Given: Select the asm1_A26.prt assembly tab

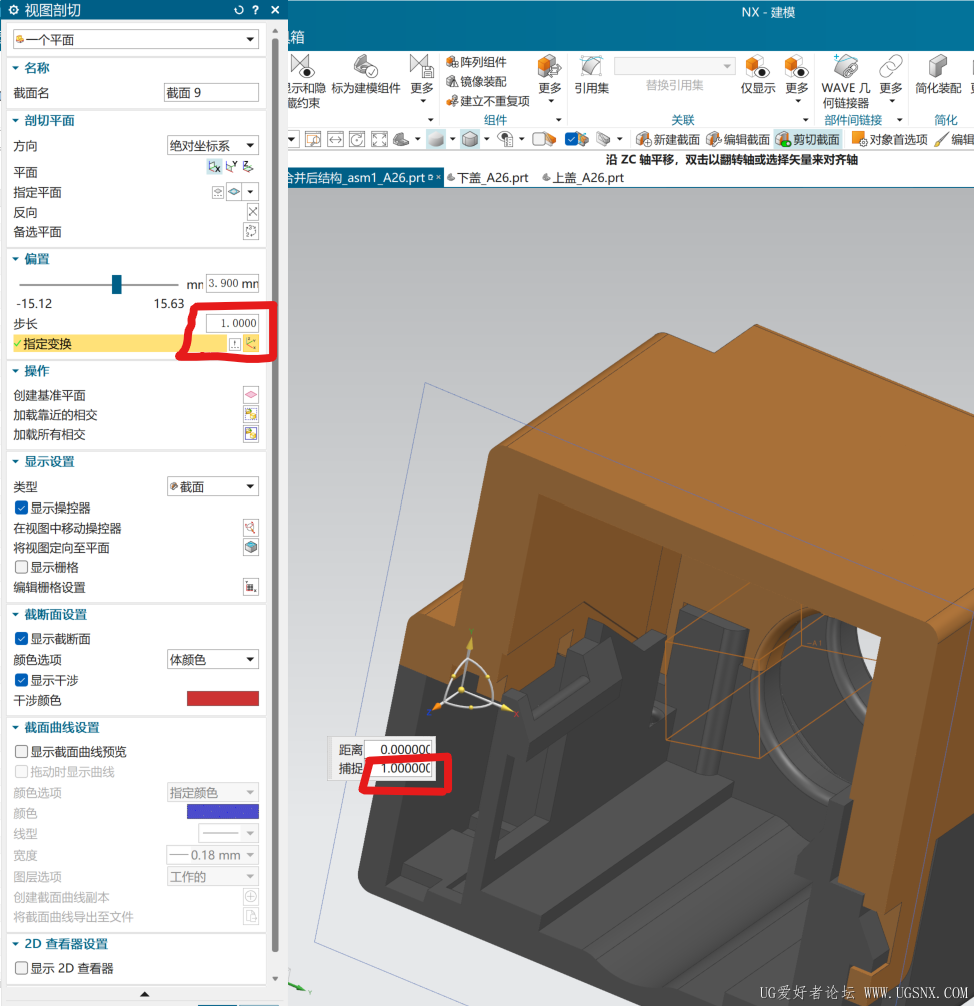Looking at the screenshot, I should (x=364, y=178).
